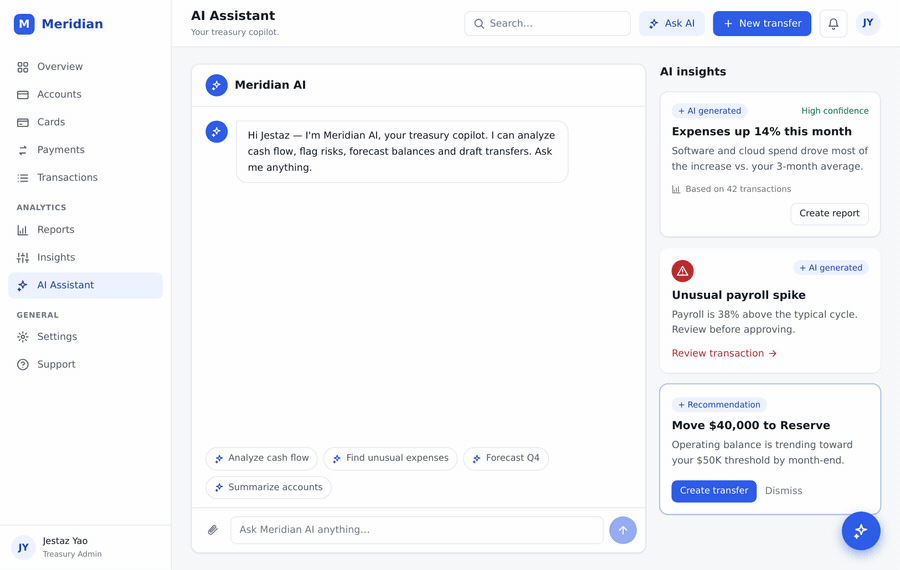This screenshot has width=900, height=570.
Task: Open Reports under Analytics
Action: [85, 230]
